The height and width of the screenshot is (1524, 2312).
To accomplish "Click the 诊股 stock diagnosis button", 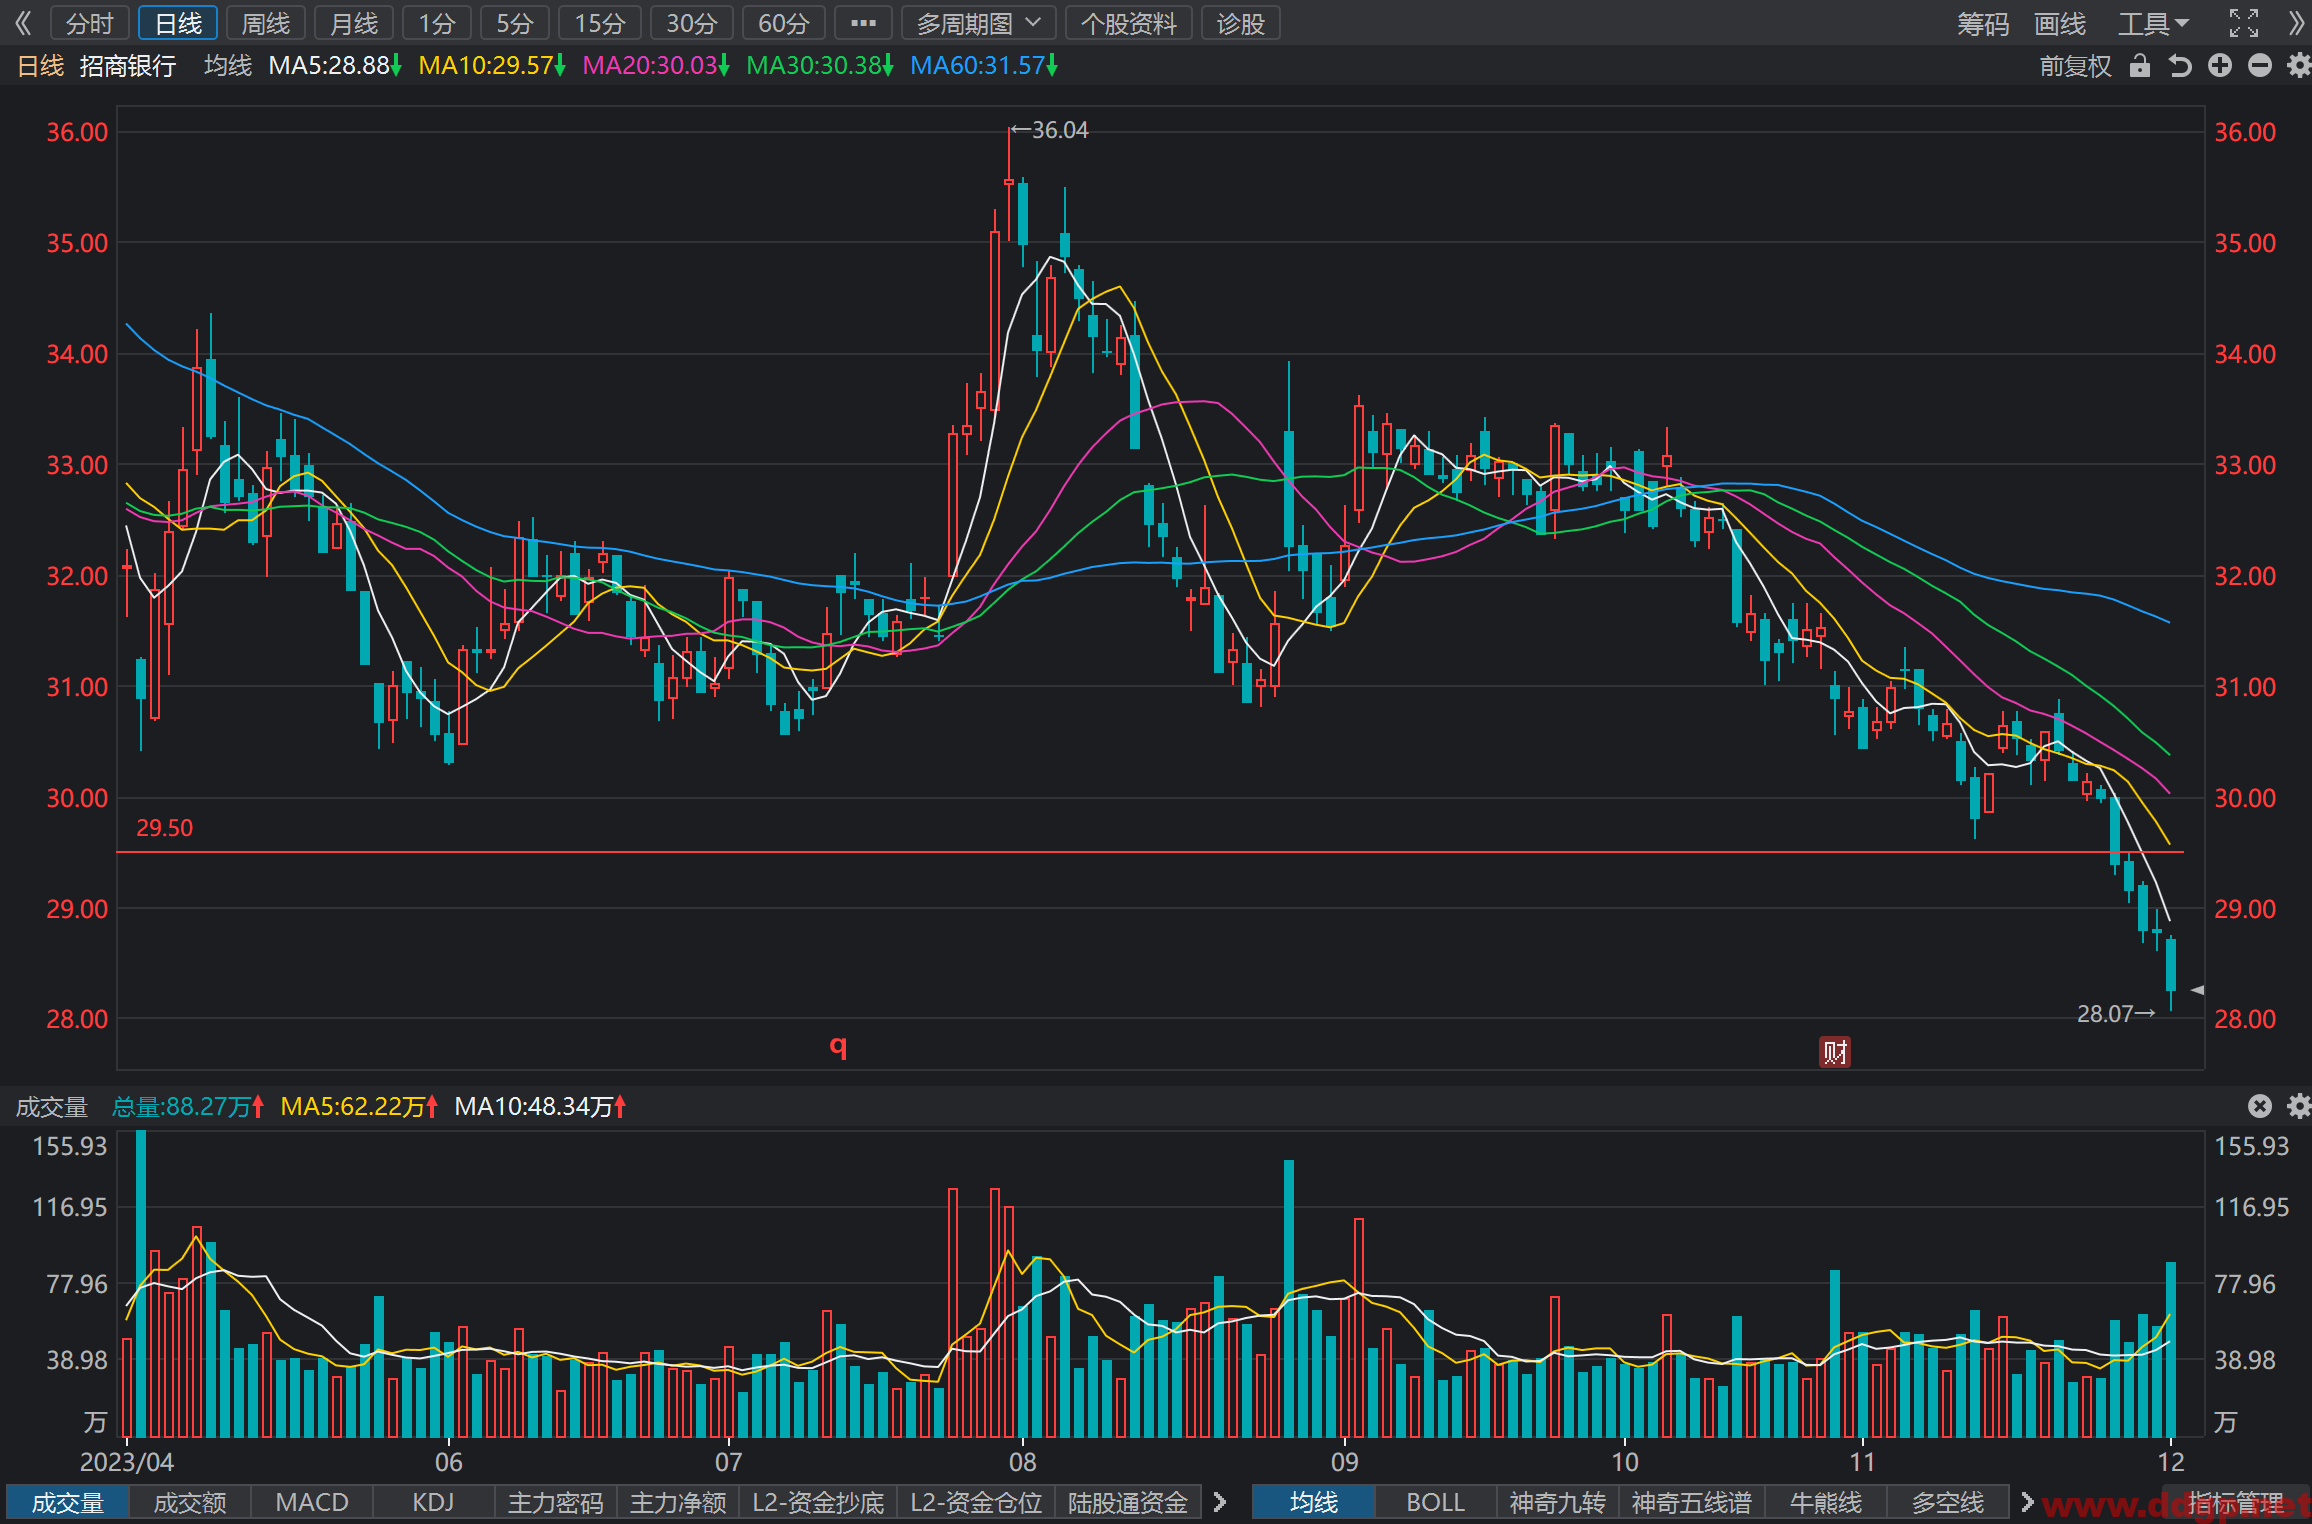I will 1241,23.
